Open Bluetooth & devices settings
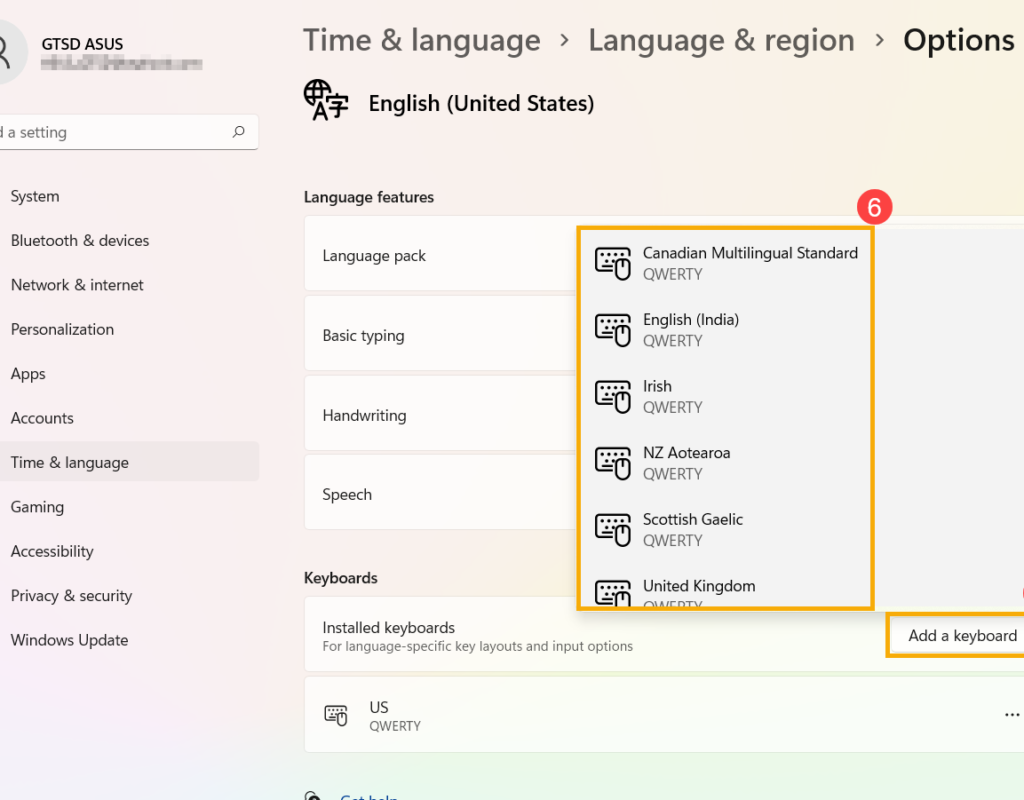The width and height of the screenshot is (1024, 800). coord(80,241)
